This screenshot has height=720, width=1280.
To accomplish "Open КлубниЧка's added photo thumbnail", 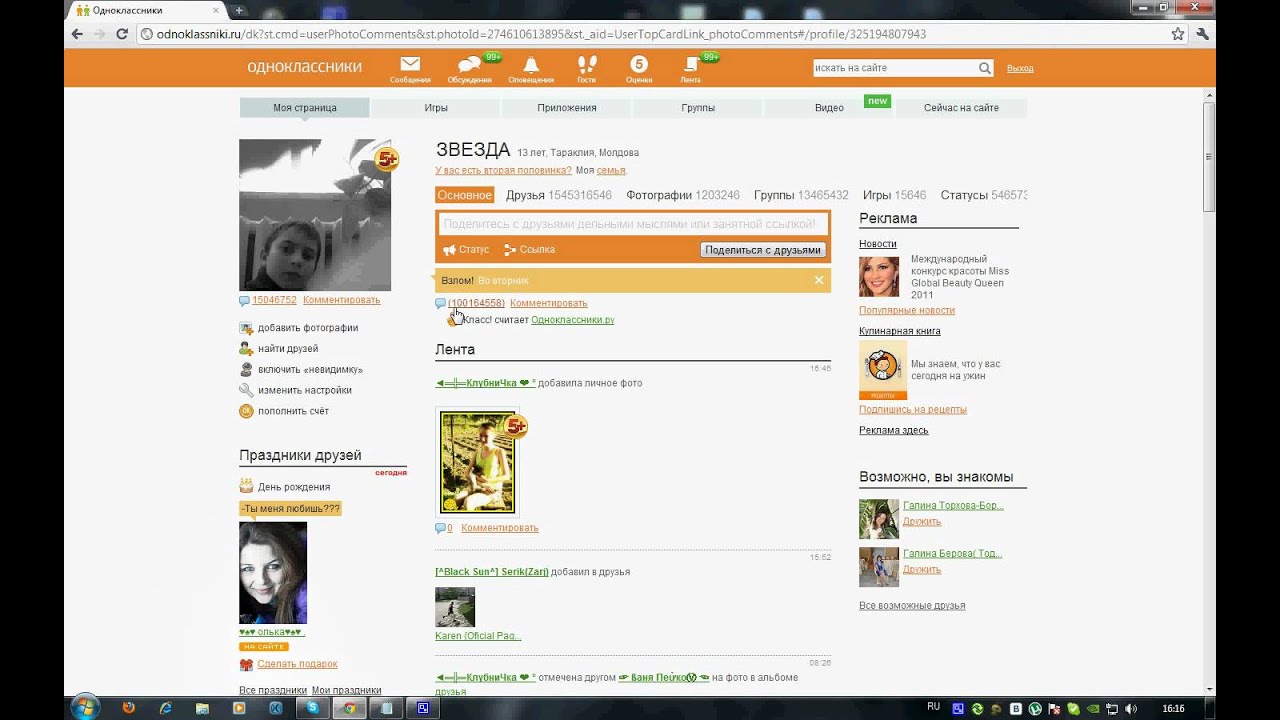I will 478,462.
